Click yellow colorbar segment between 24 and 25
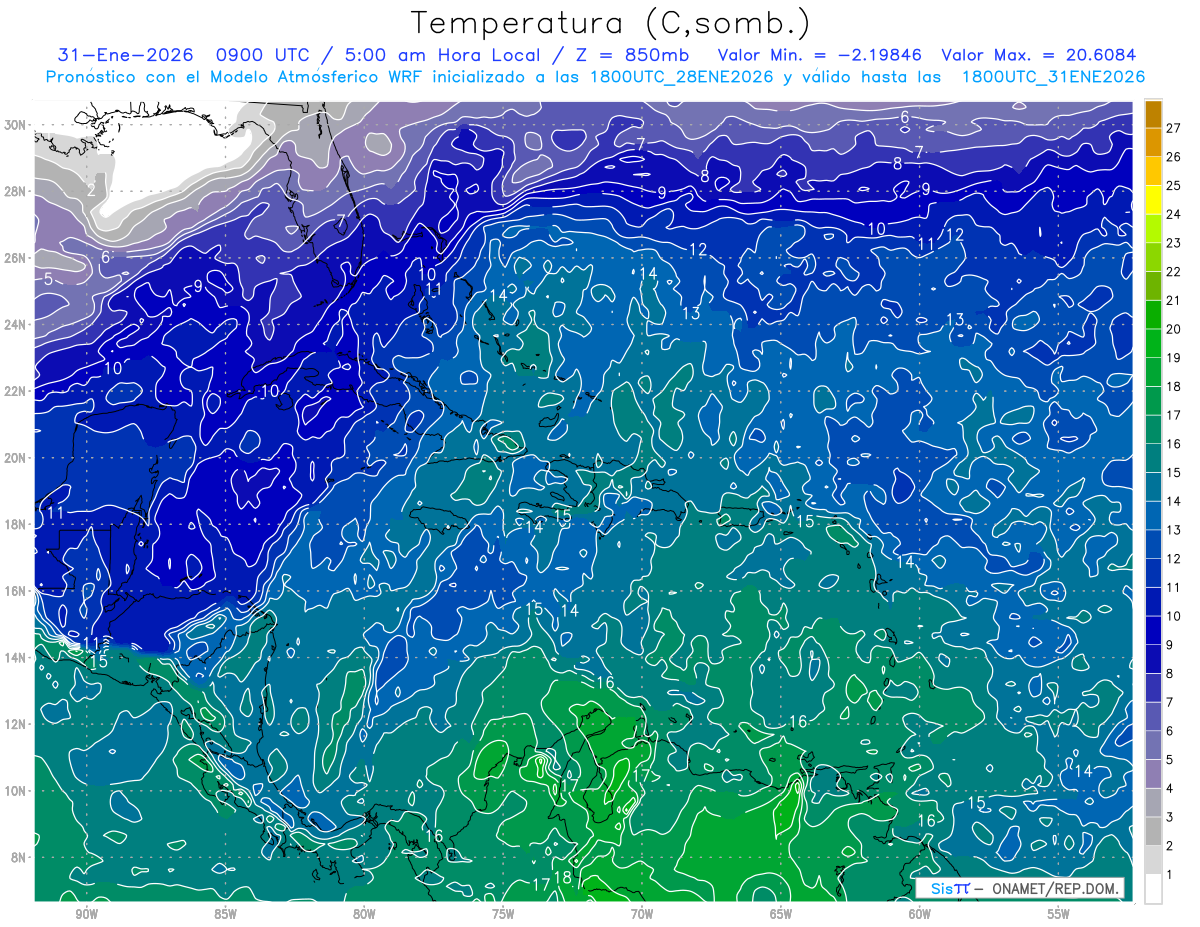 click(1153, 199)
